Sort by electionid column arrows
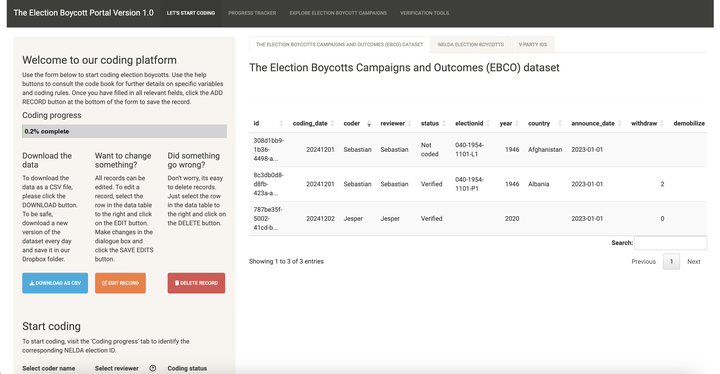This screenshot has height=374, width=720. (x=488, y=123)
